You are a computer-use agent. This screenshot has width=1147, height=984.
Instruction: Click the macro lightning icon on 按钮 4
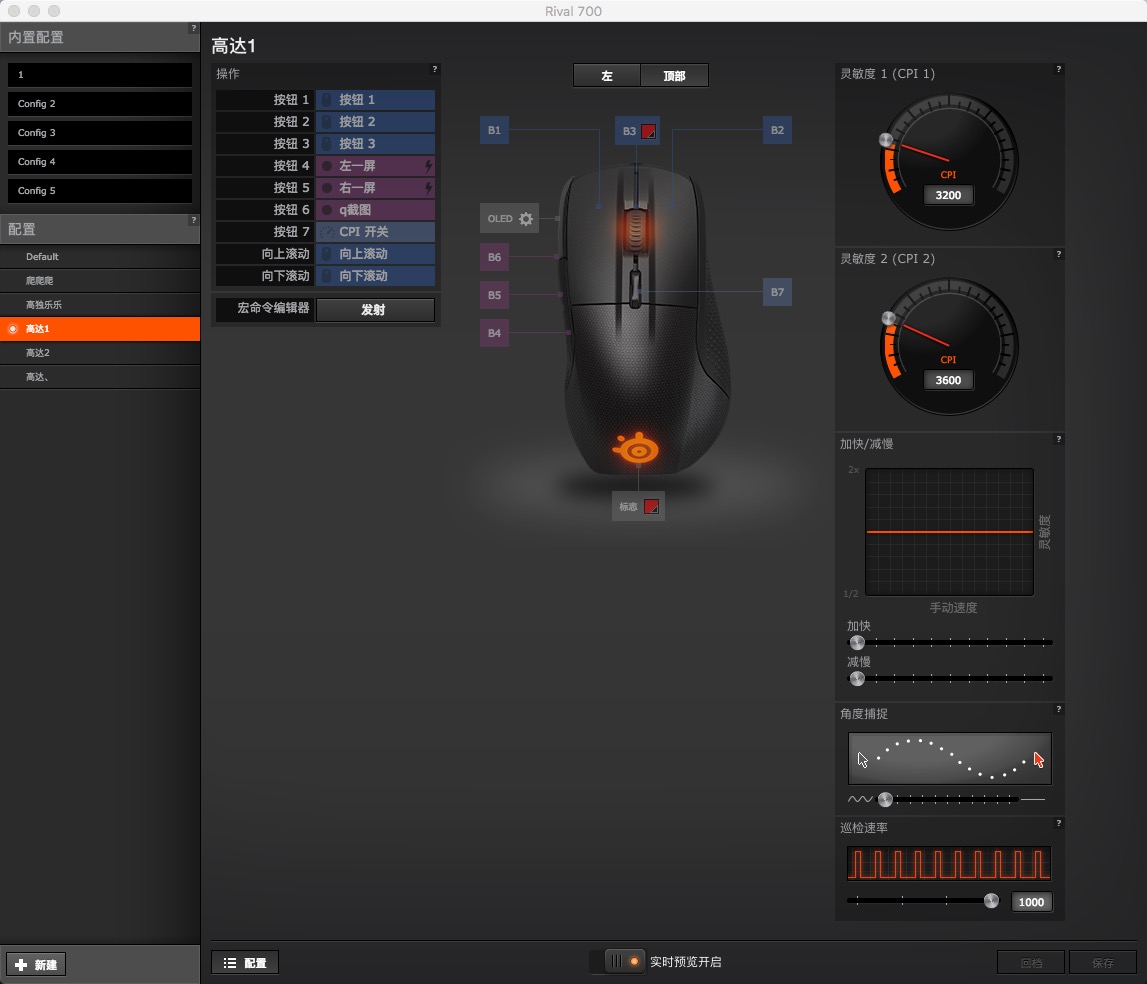tap(429, 166)
